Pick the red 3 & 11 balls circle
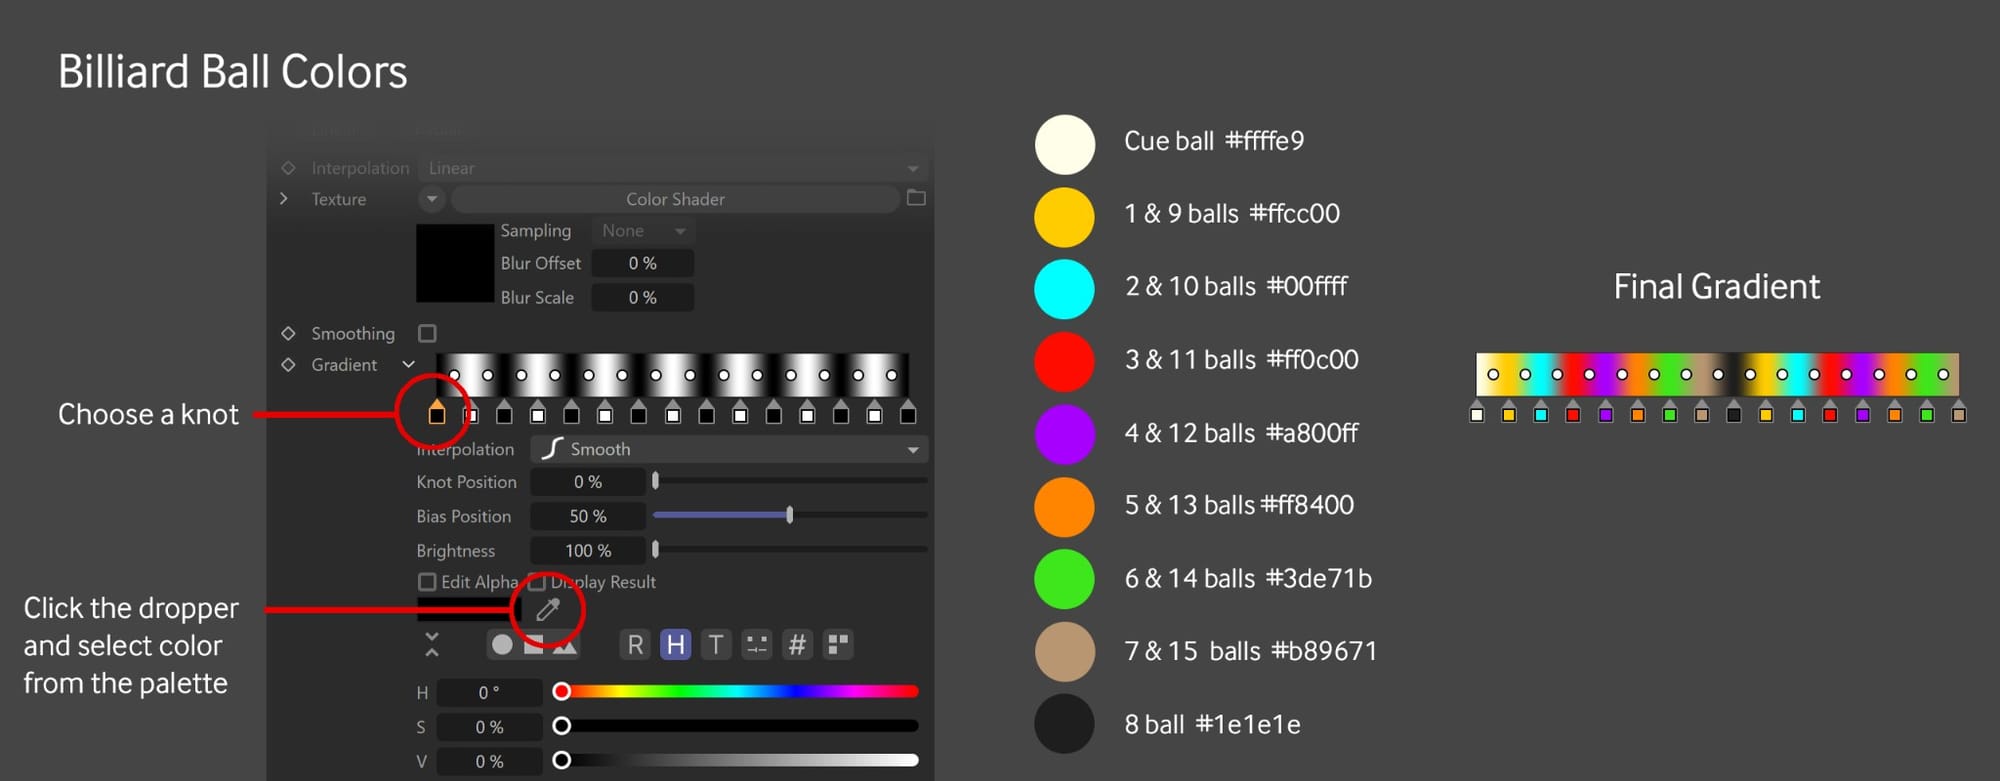The height and width of the screenshot is (781, 2000). tap(1065, 362)
